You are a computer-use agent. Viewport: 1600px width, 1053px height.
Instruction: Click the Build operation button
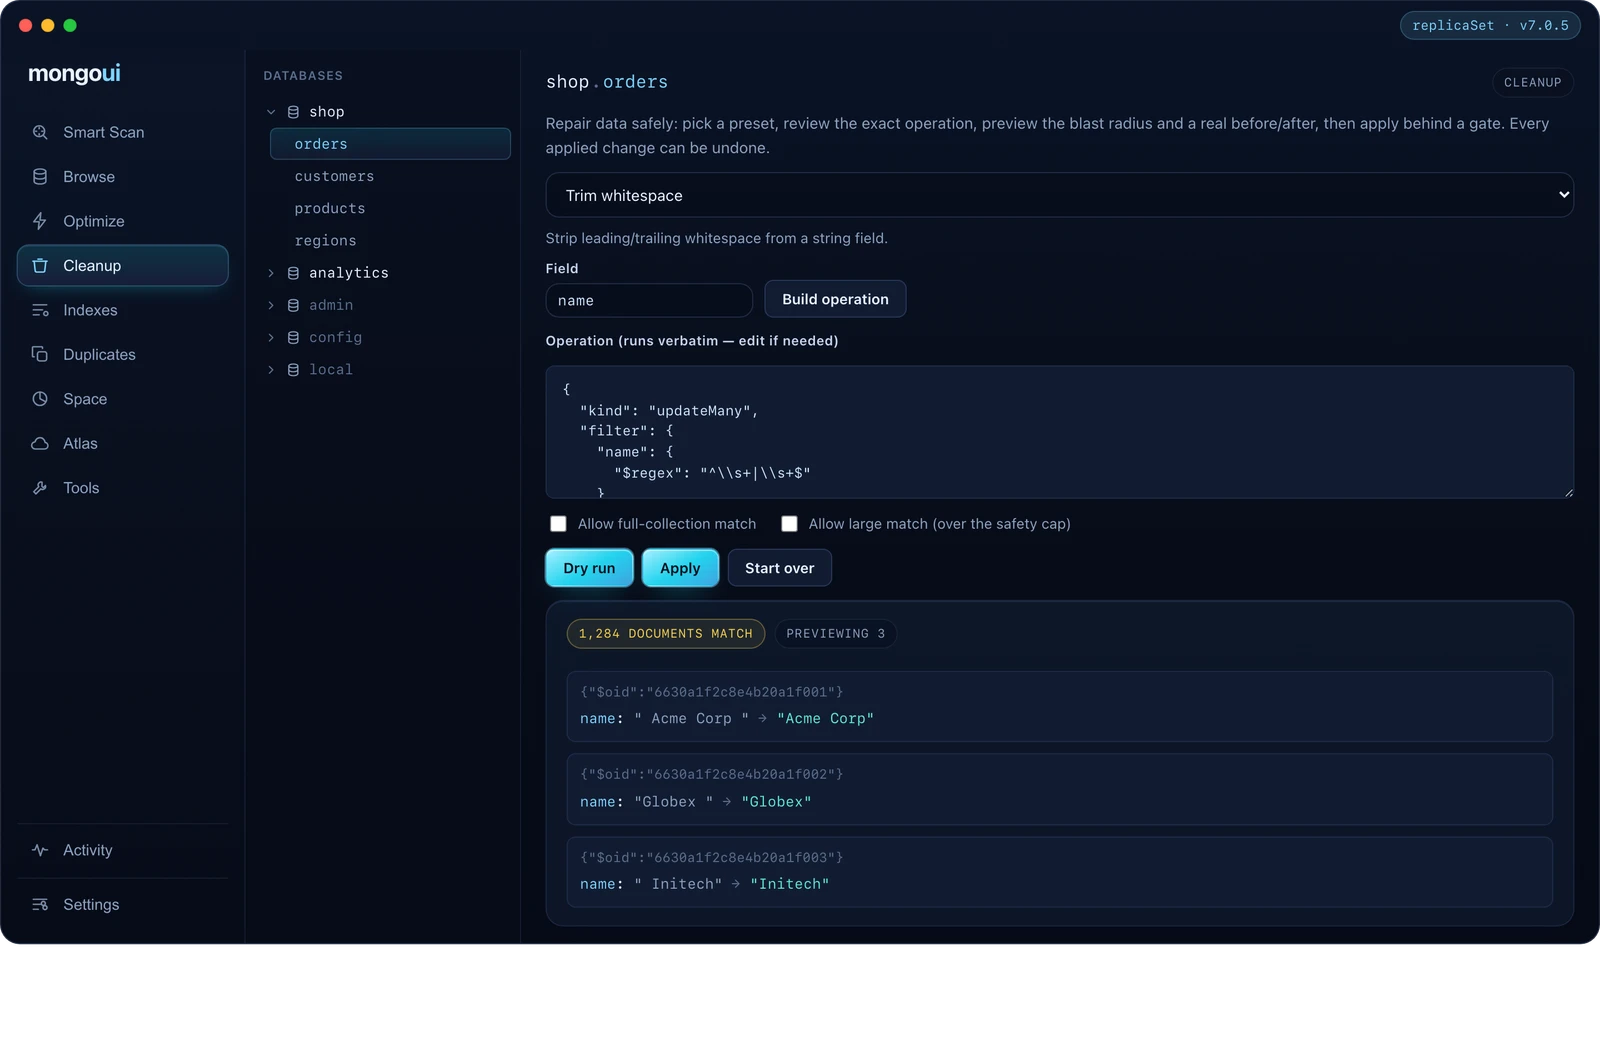[835, 299]
